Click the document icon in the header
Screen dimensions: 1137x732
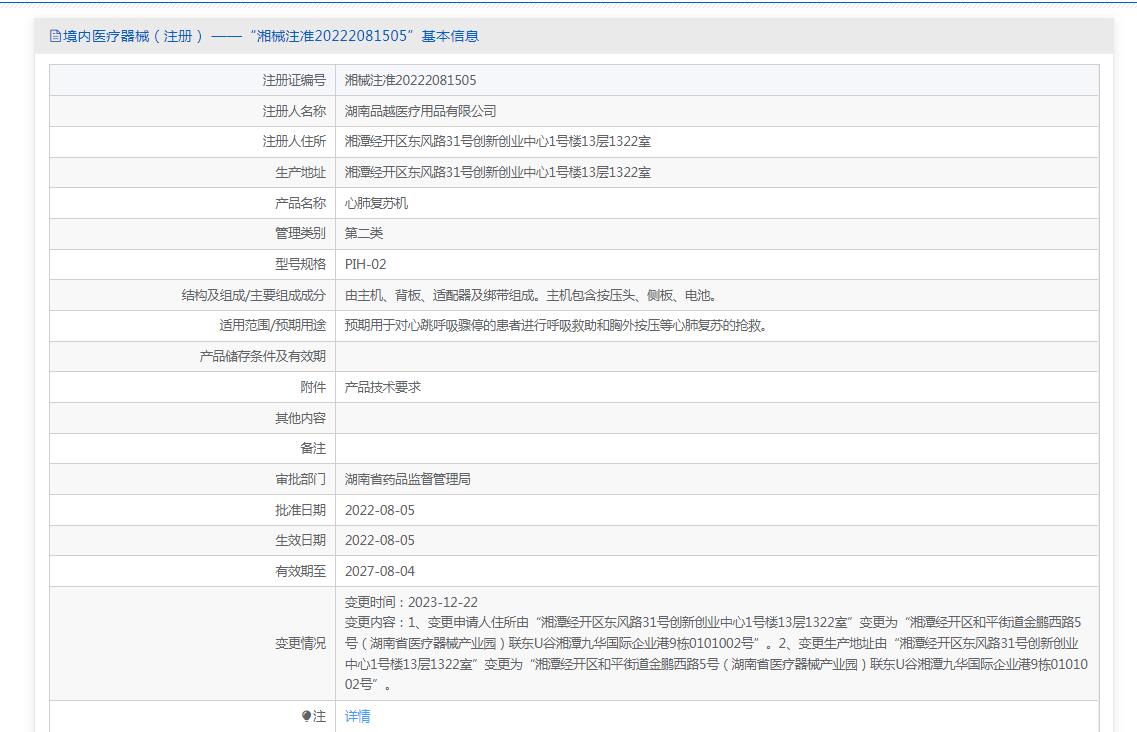(x=55, y=36)
